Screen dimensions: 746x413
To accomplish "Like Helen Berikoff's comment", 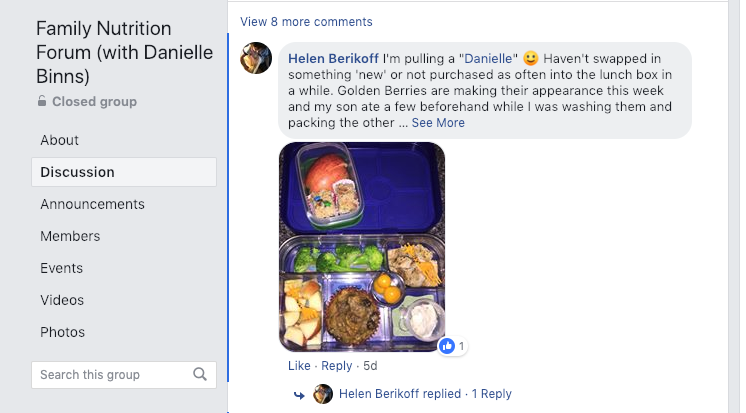I will coord(299,366).
